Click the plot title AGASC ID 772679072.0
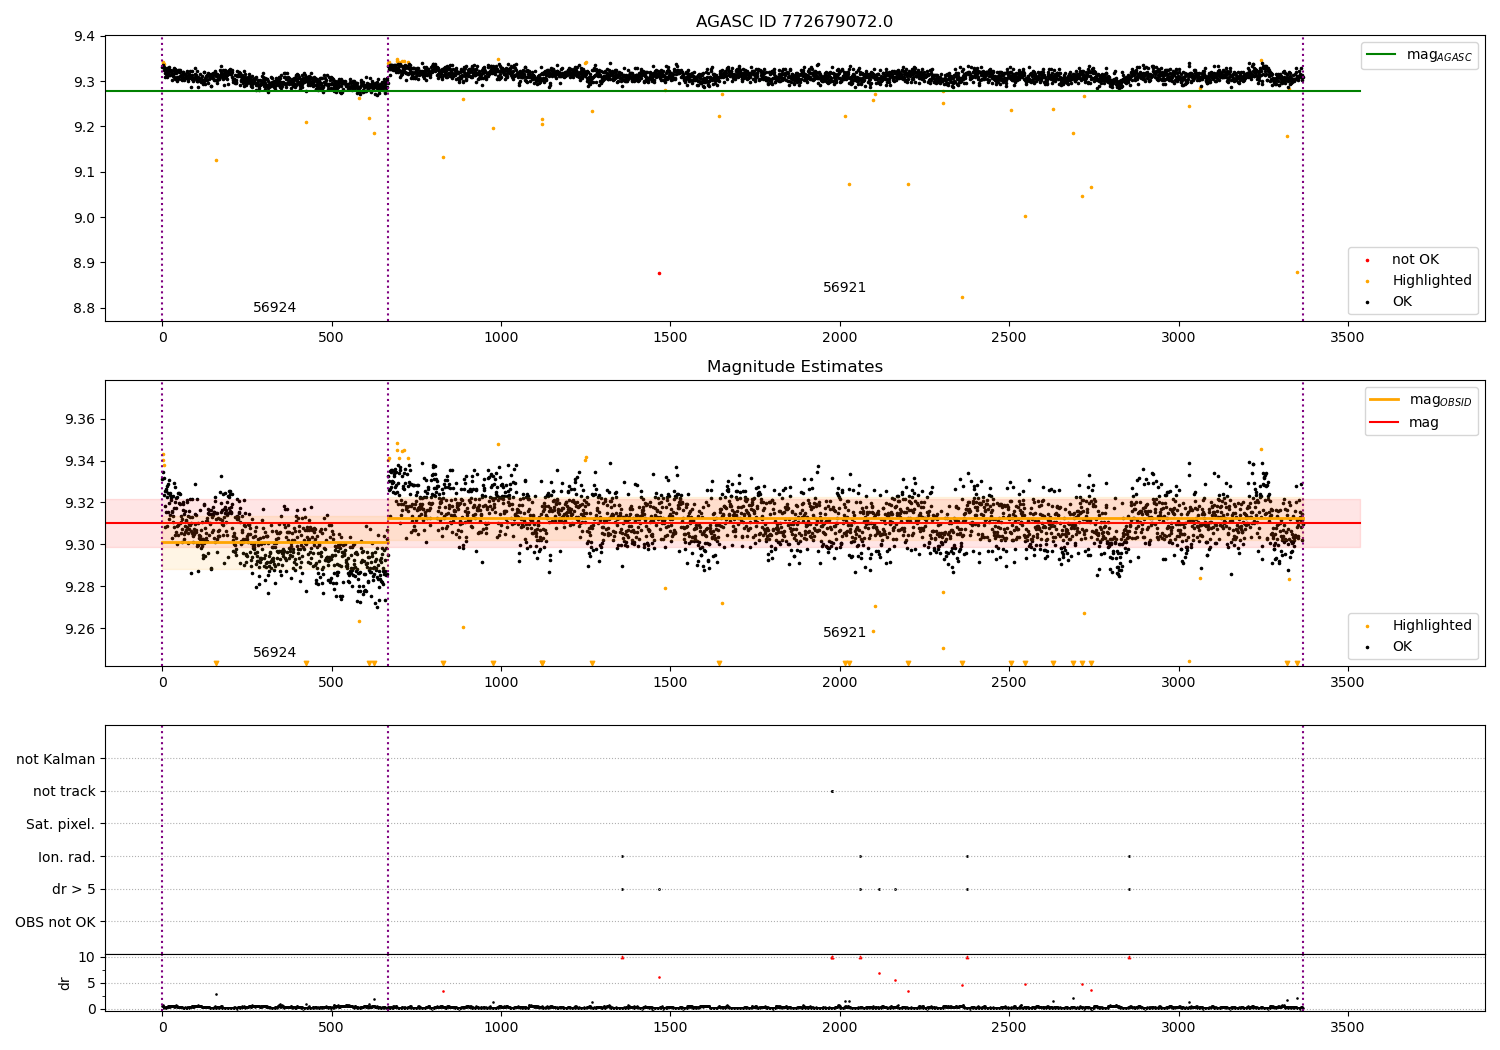1500x1050 pixels. 794,22
